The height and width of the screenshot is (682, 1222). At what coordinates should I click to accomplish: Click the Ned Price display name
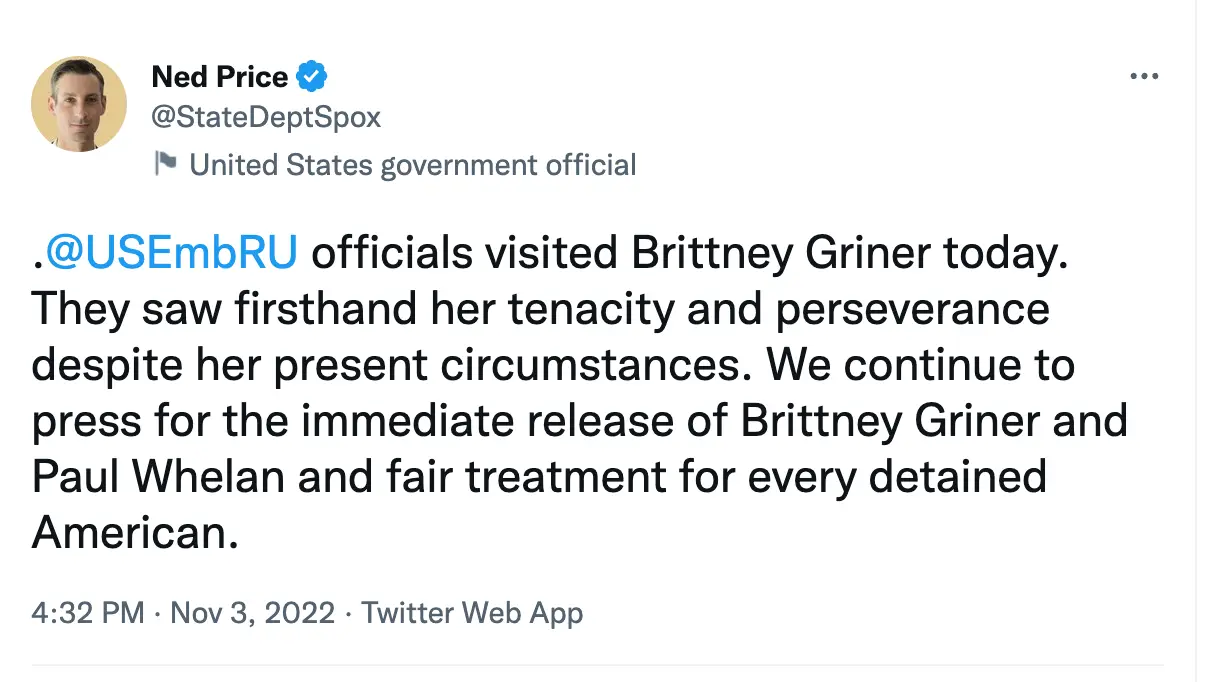[219, 76]
